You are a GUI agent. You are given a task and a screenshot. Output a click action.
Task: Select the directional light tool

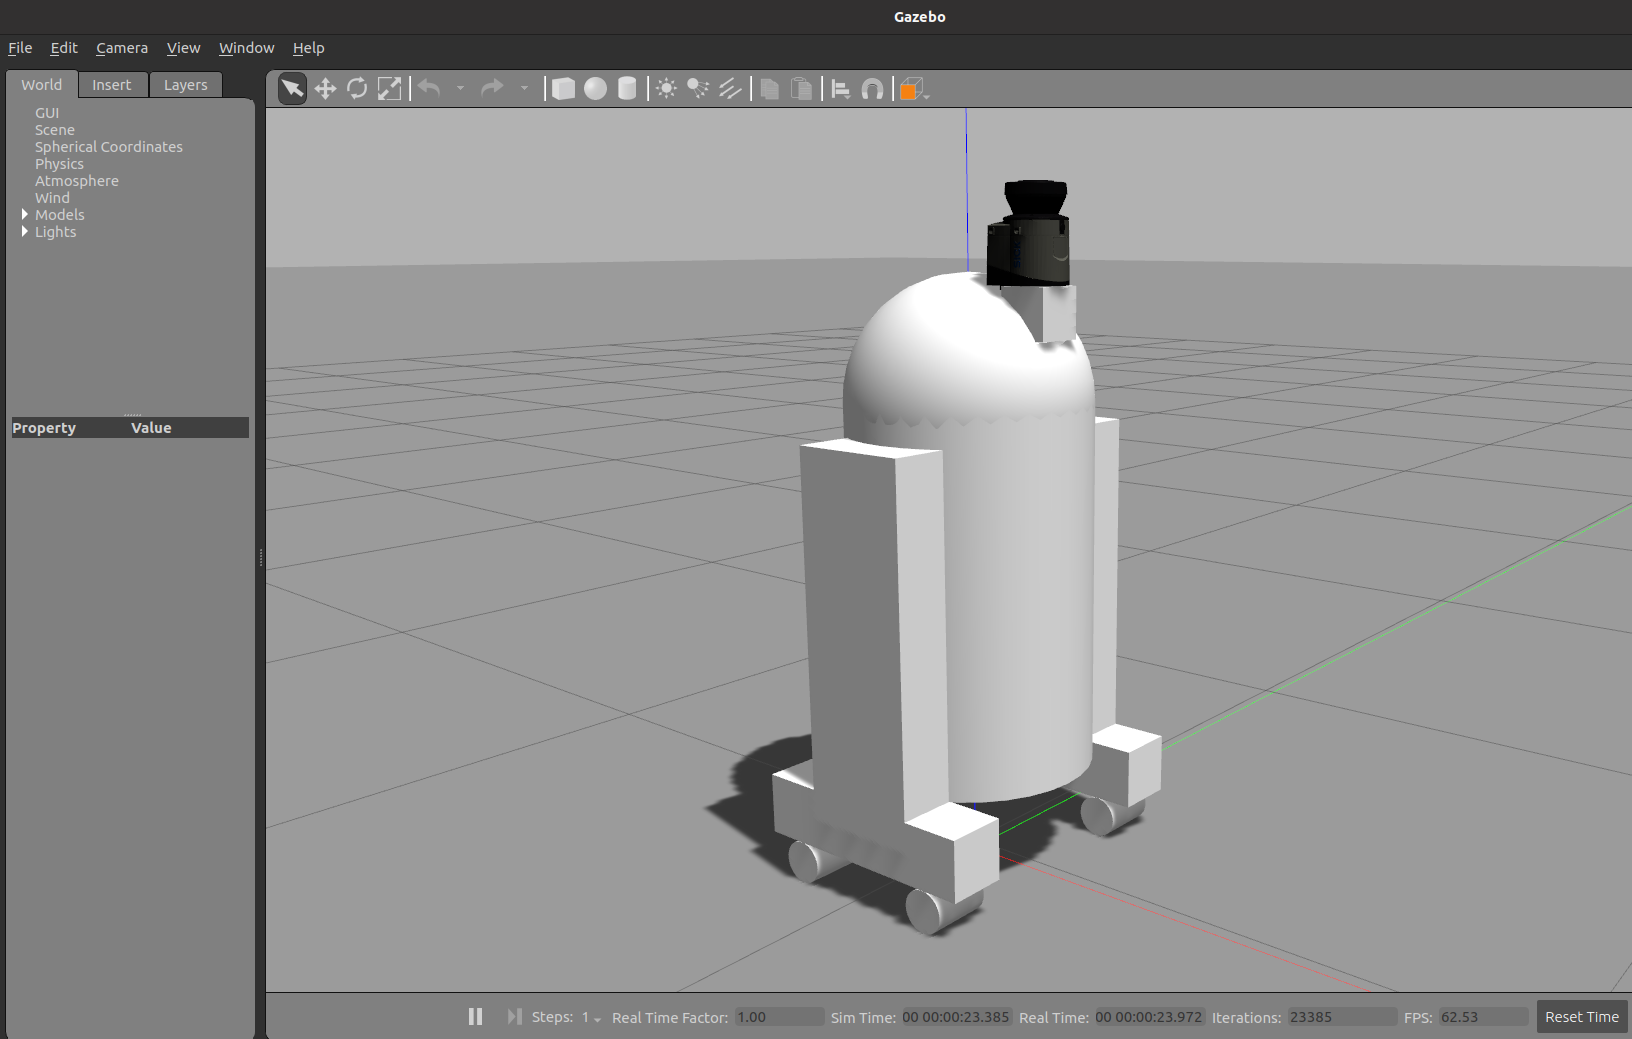pyautogui.click(x=730, y=88)
